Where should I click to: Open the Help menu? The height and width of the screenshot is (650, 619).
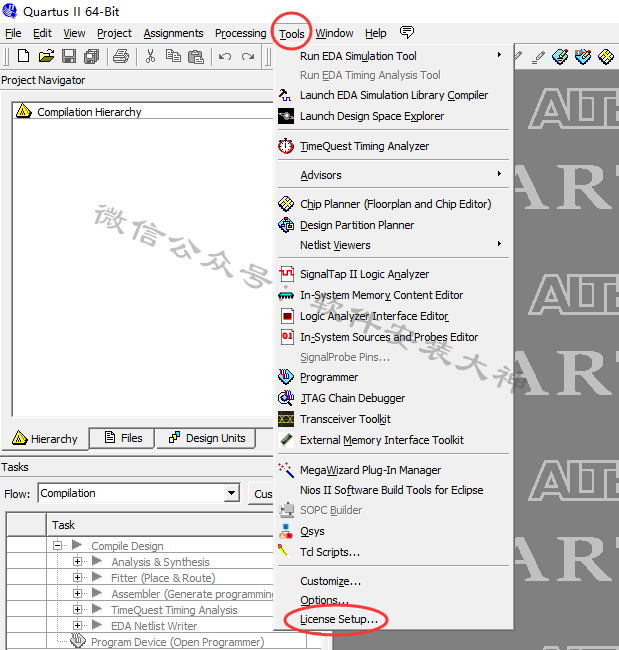[376, 33]
